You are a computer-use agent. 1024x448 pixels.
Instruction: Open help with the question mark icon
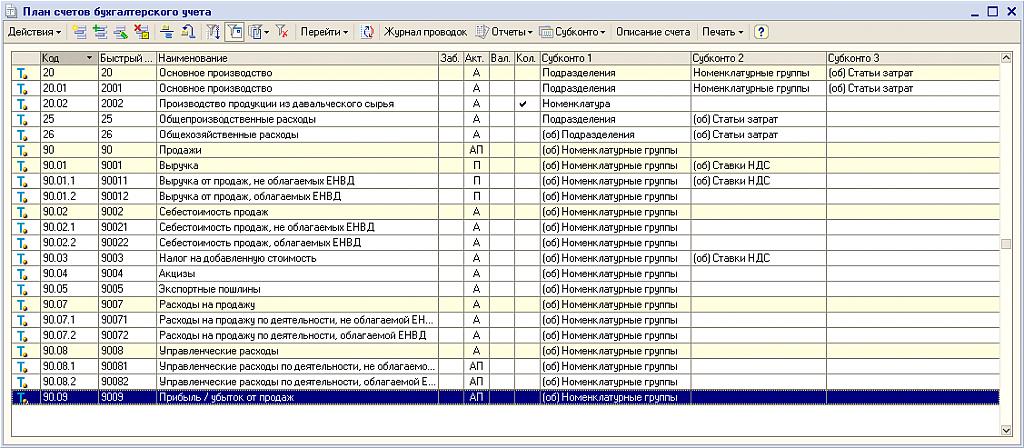(x=761, y=32)
